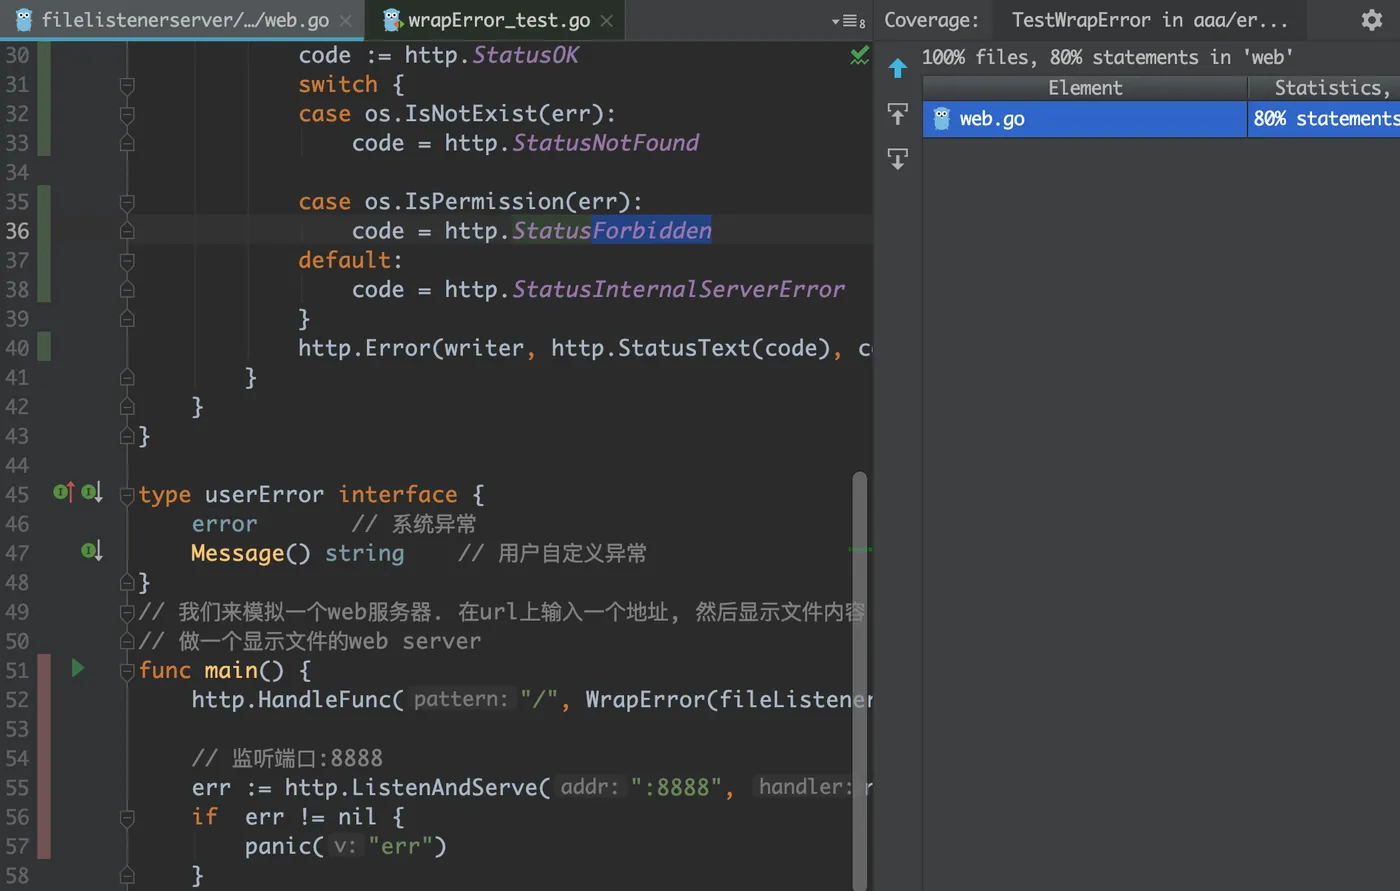Click the StatusForbidden highlighted identifier
The image size is (1400, 891).
(612, 231)
